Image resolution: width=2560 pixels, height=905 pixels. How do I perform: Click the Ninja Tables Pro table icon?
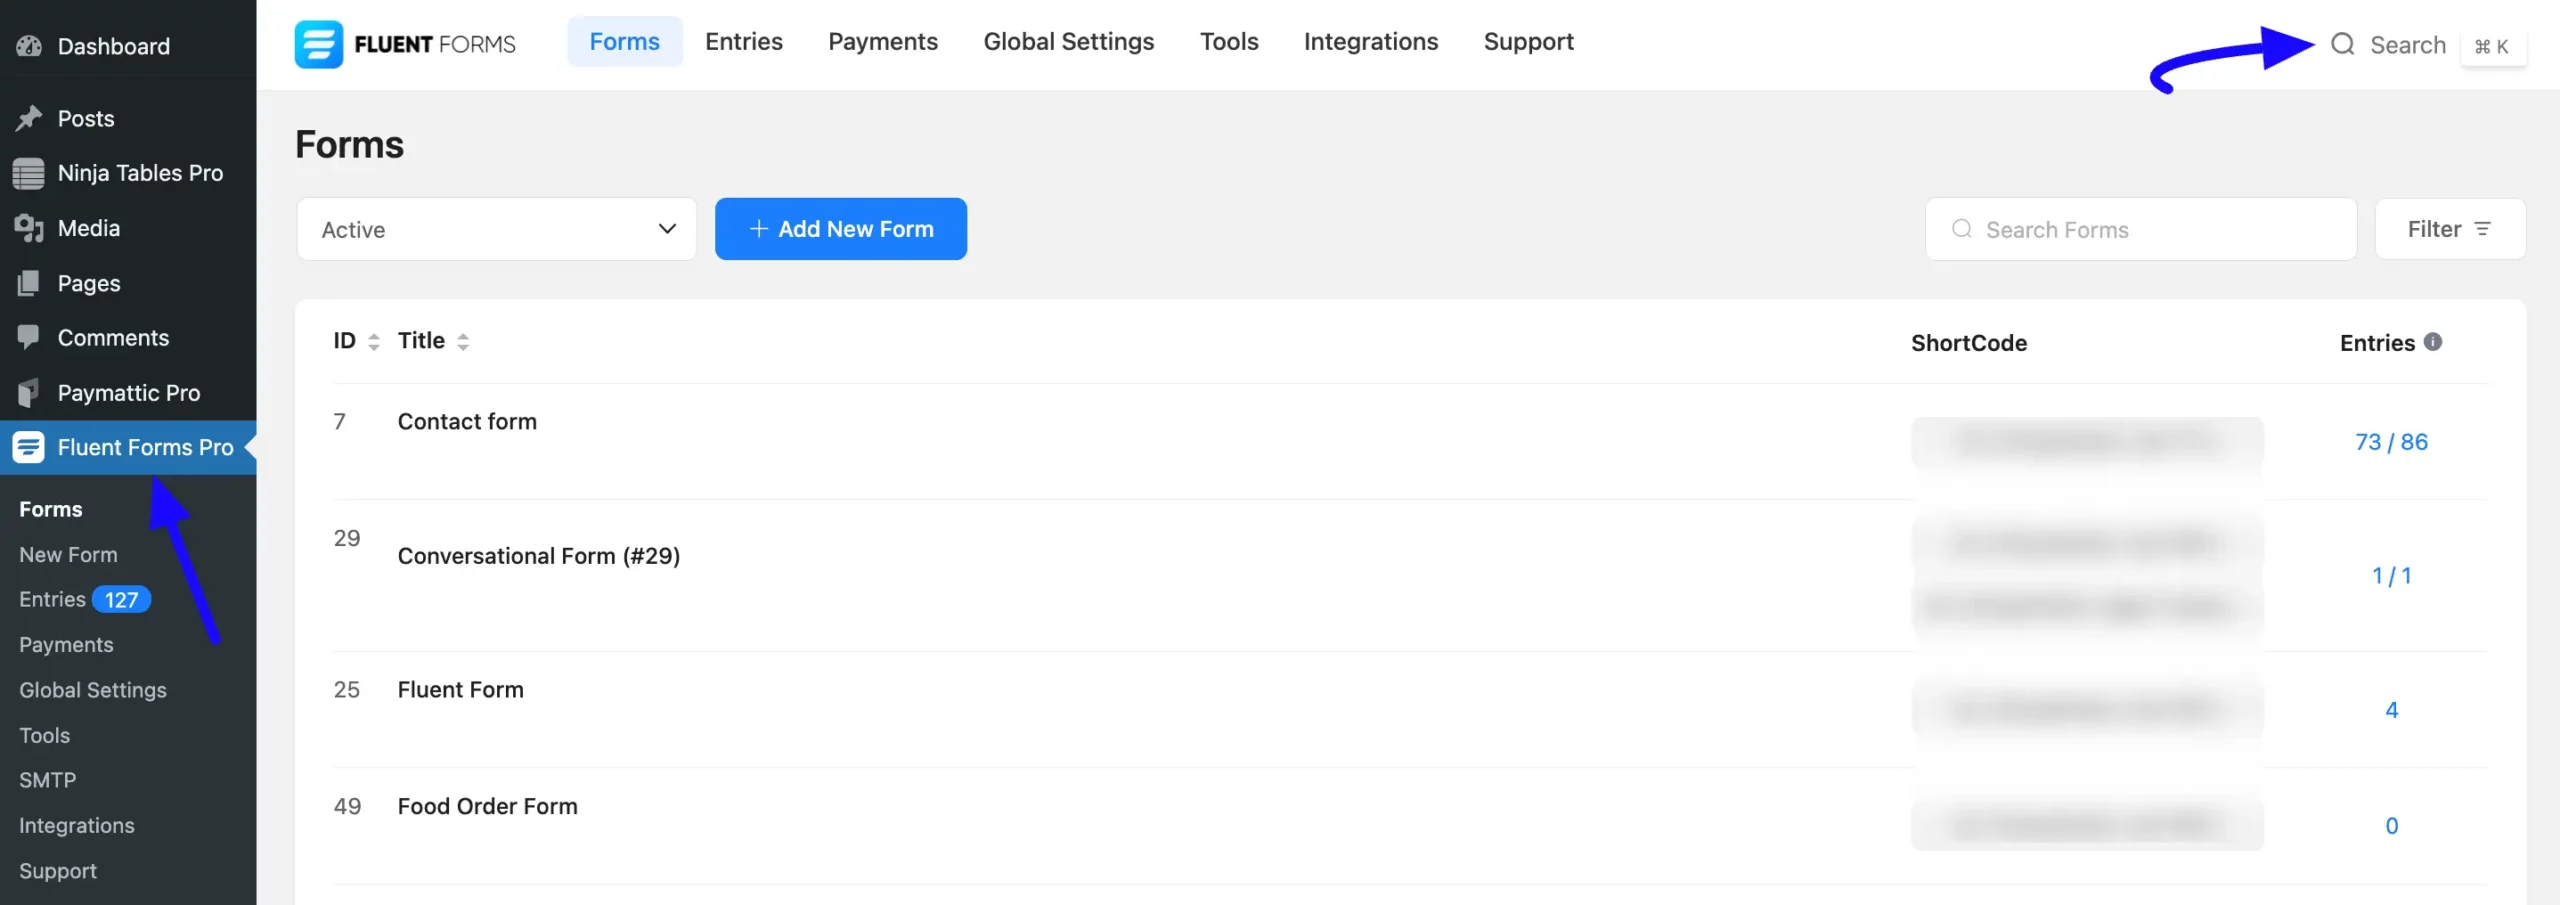click(x=28, y=173)
